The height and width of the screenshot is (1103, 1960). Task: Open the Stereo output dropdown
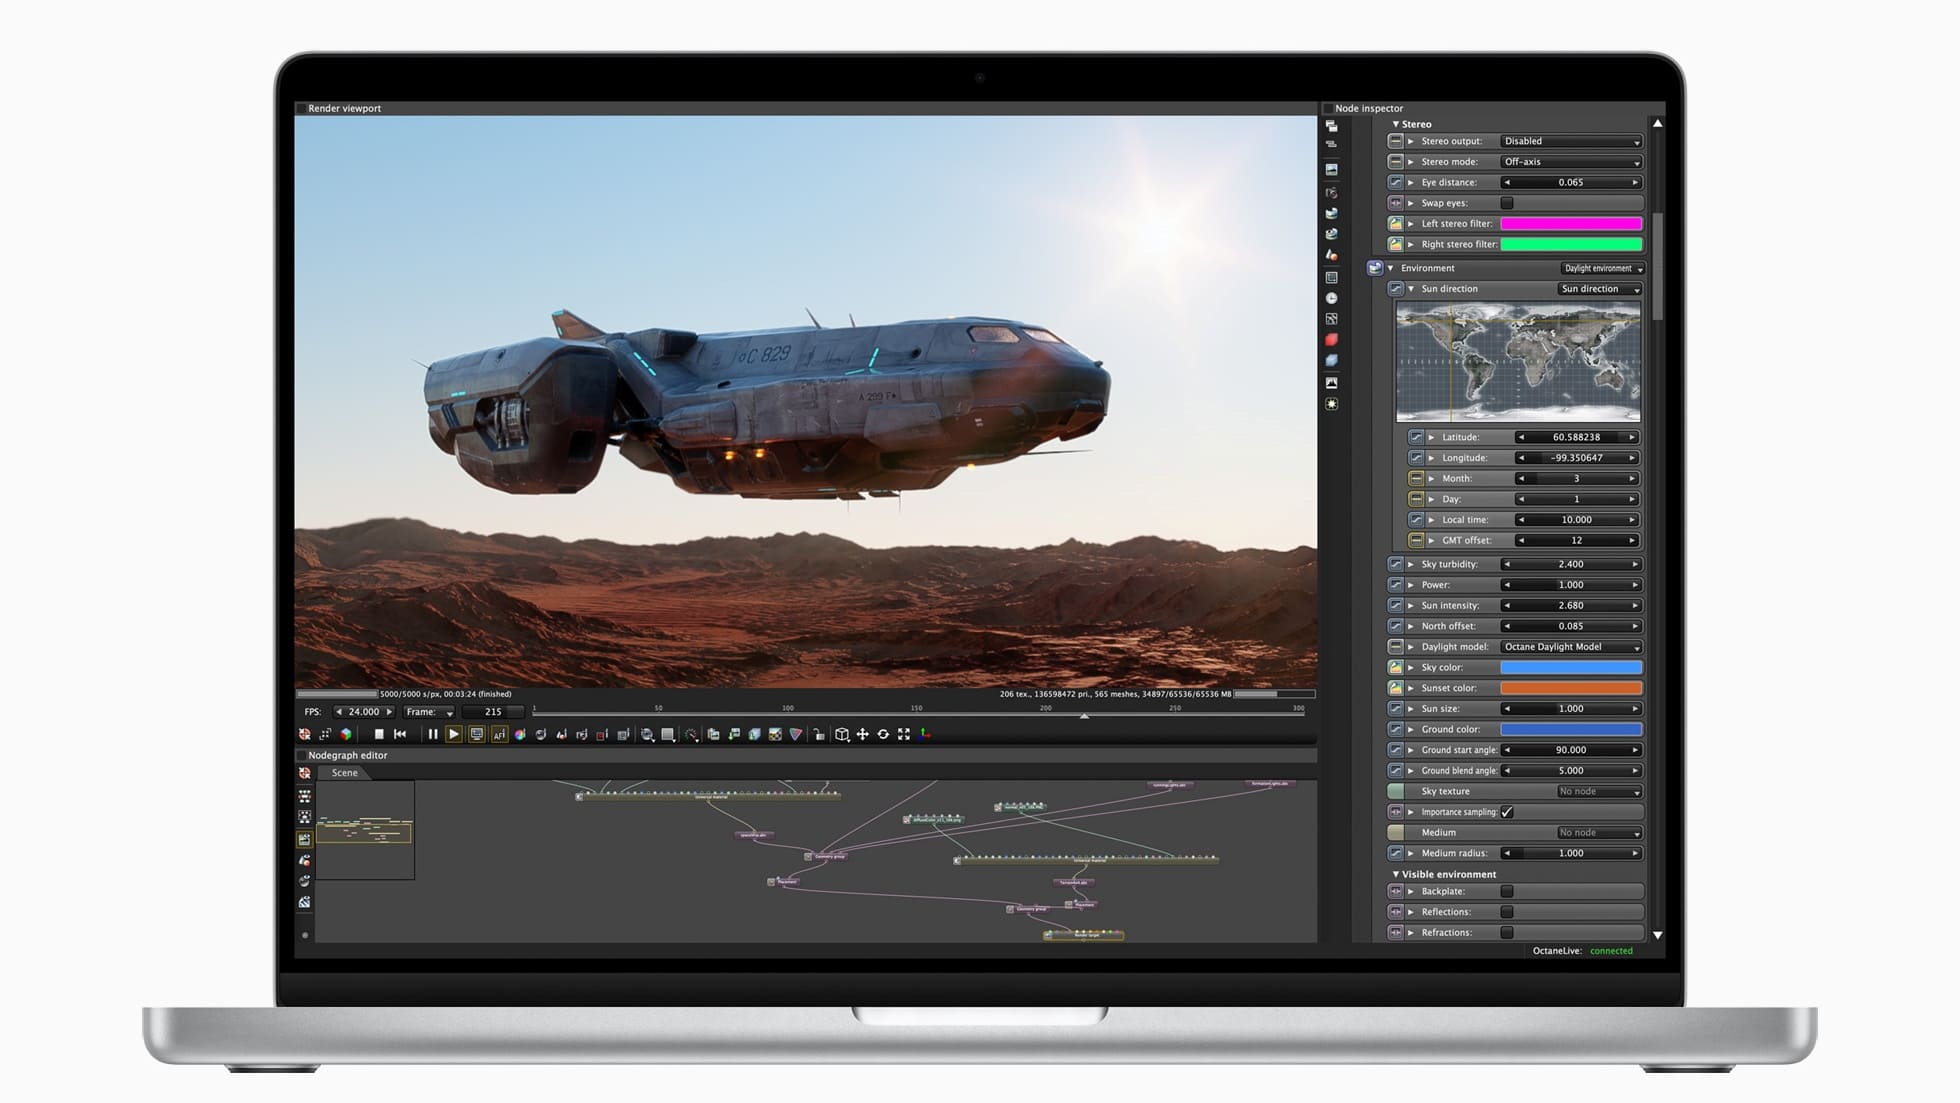1570,141
